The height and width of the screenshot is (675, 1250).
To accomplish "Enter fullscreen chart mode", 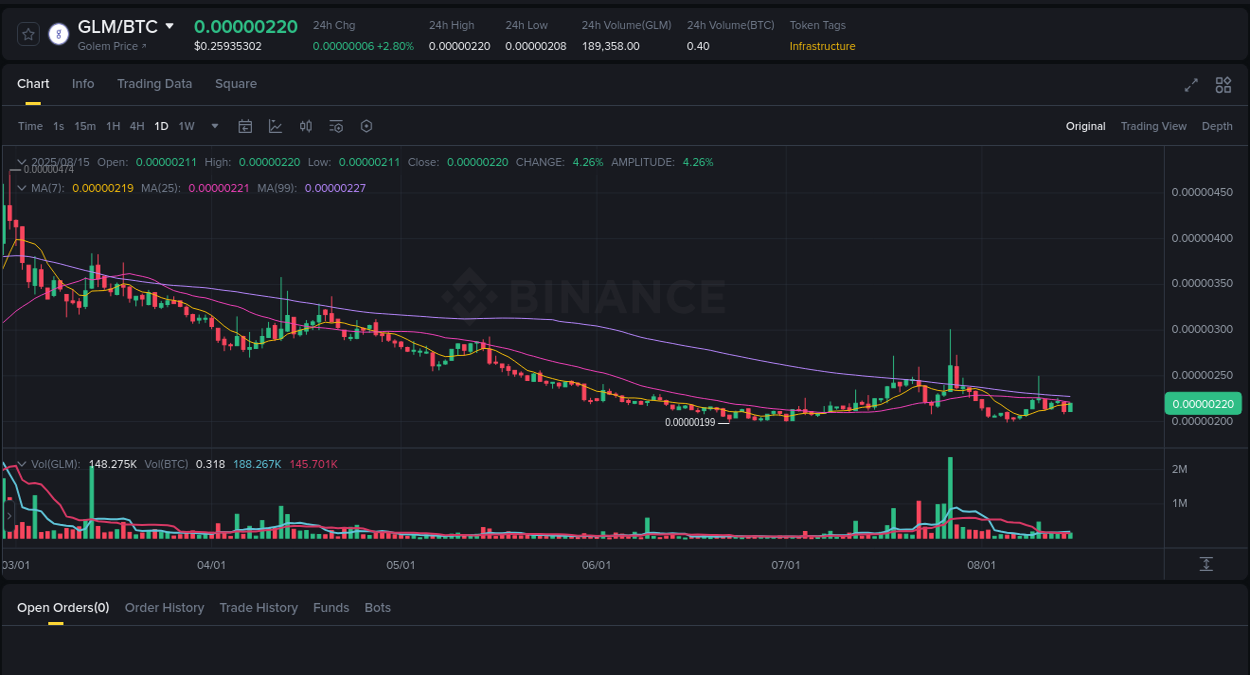I will pos(1191,85).
